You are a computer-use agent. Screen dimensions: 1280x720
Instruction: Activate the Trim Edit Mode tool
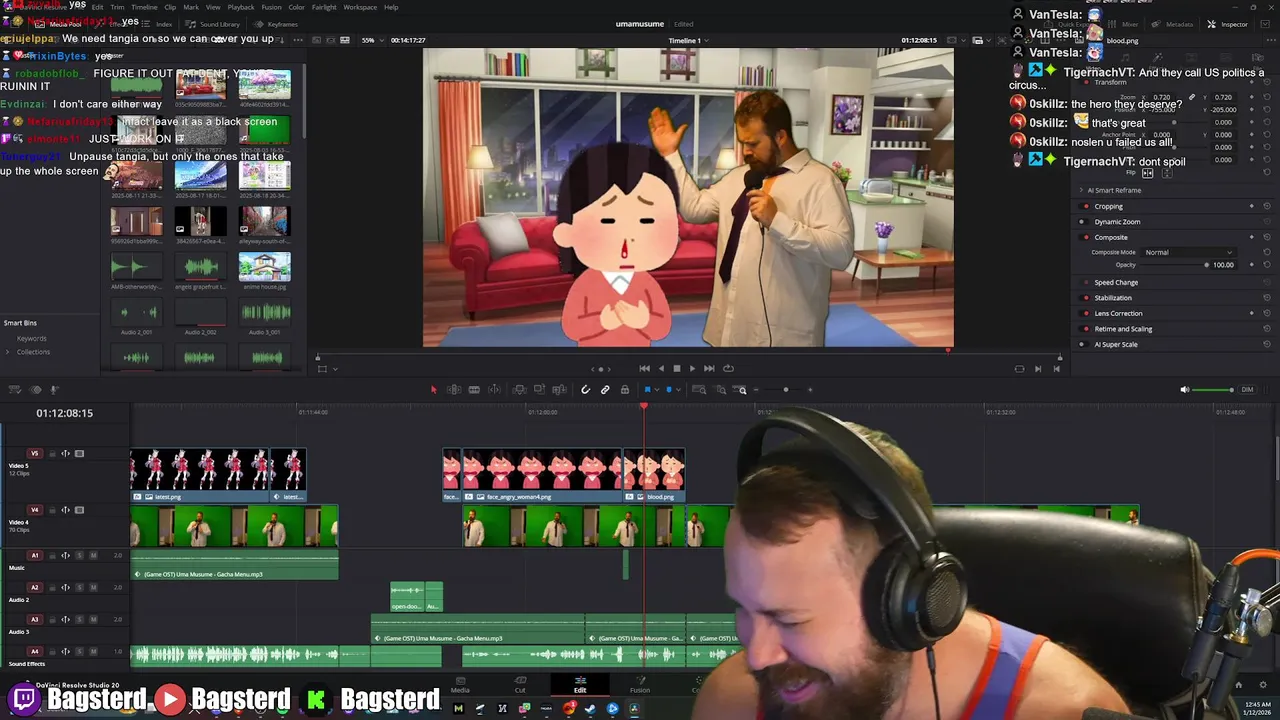pyautogui.click(x=454, y=389)
